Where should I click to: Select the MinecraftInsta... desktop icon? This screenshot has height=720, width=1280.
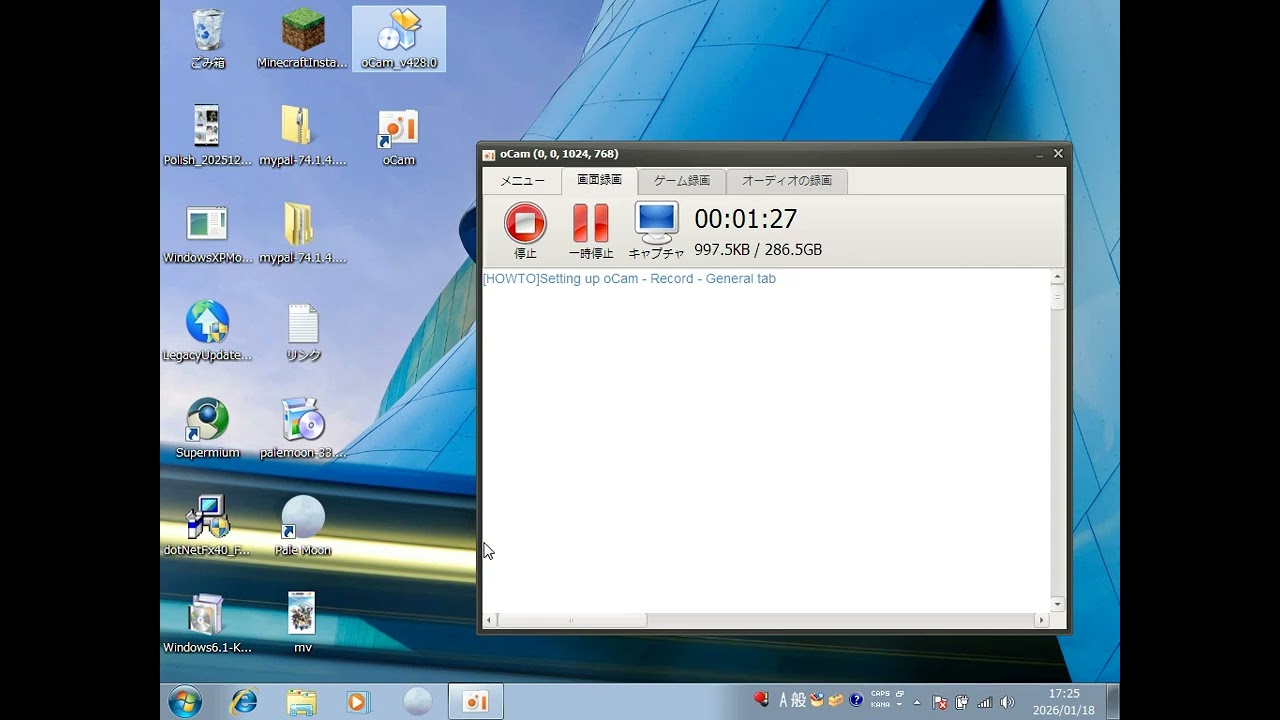tap(302, 39)
